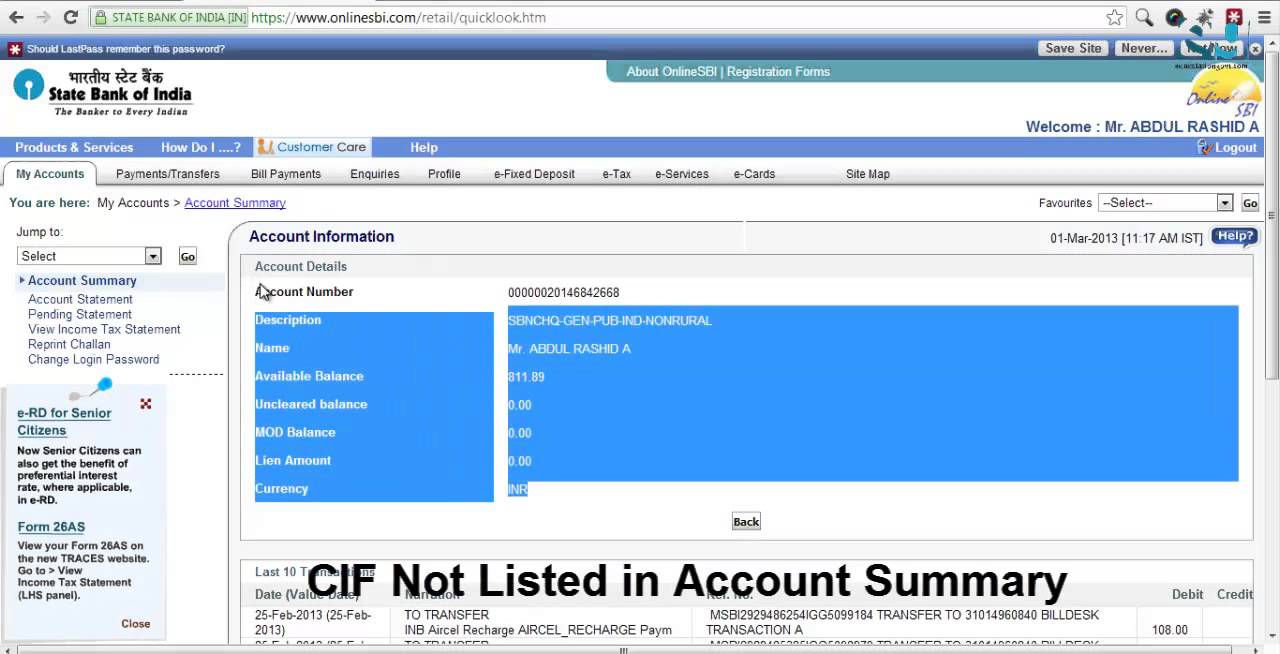
Task: Click the Online SBI sun logo
Action: (x=1224, y=93)
